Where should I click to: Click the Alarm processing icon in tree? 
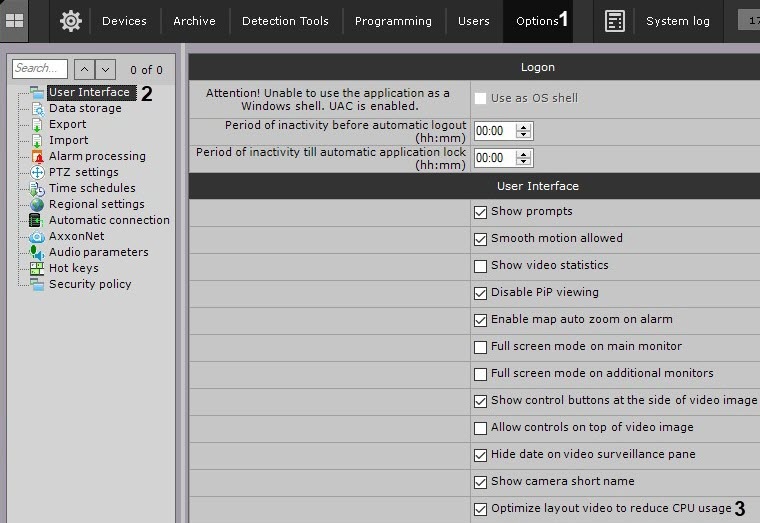coord(37,156)
